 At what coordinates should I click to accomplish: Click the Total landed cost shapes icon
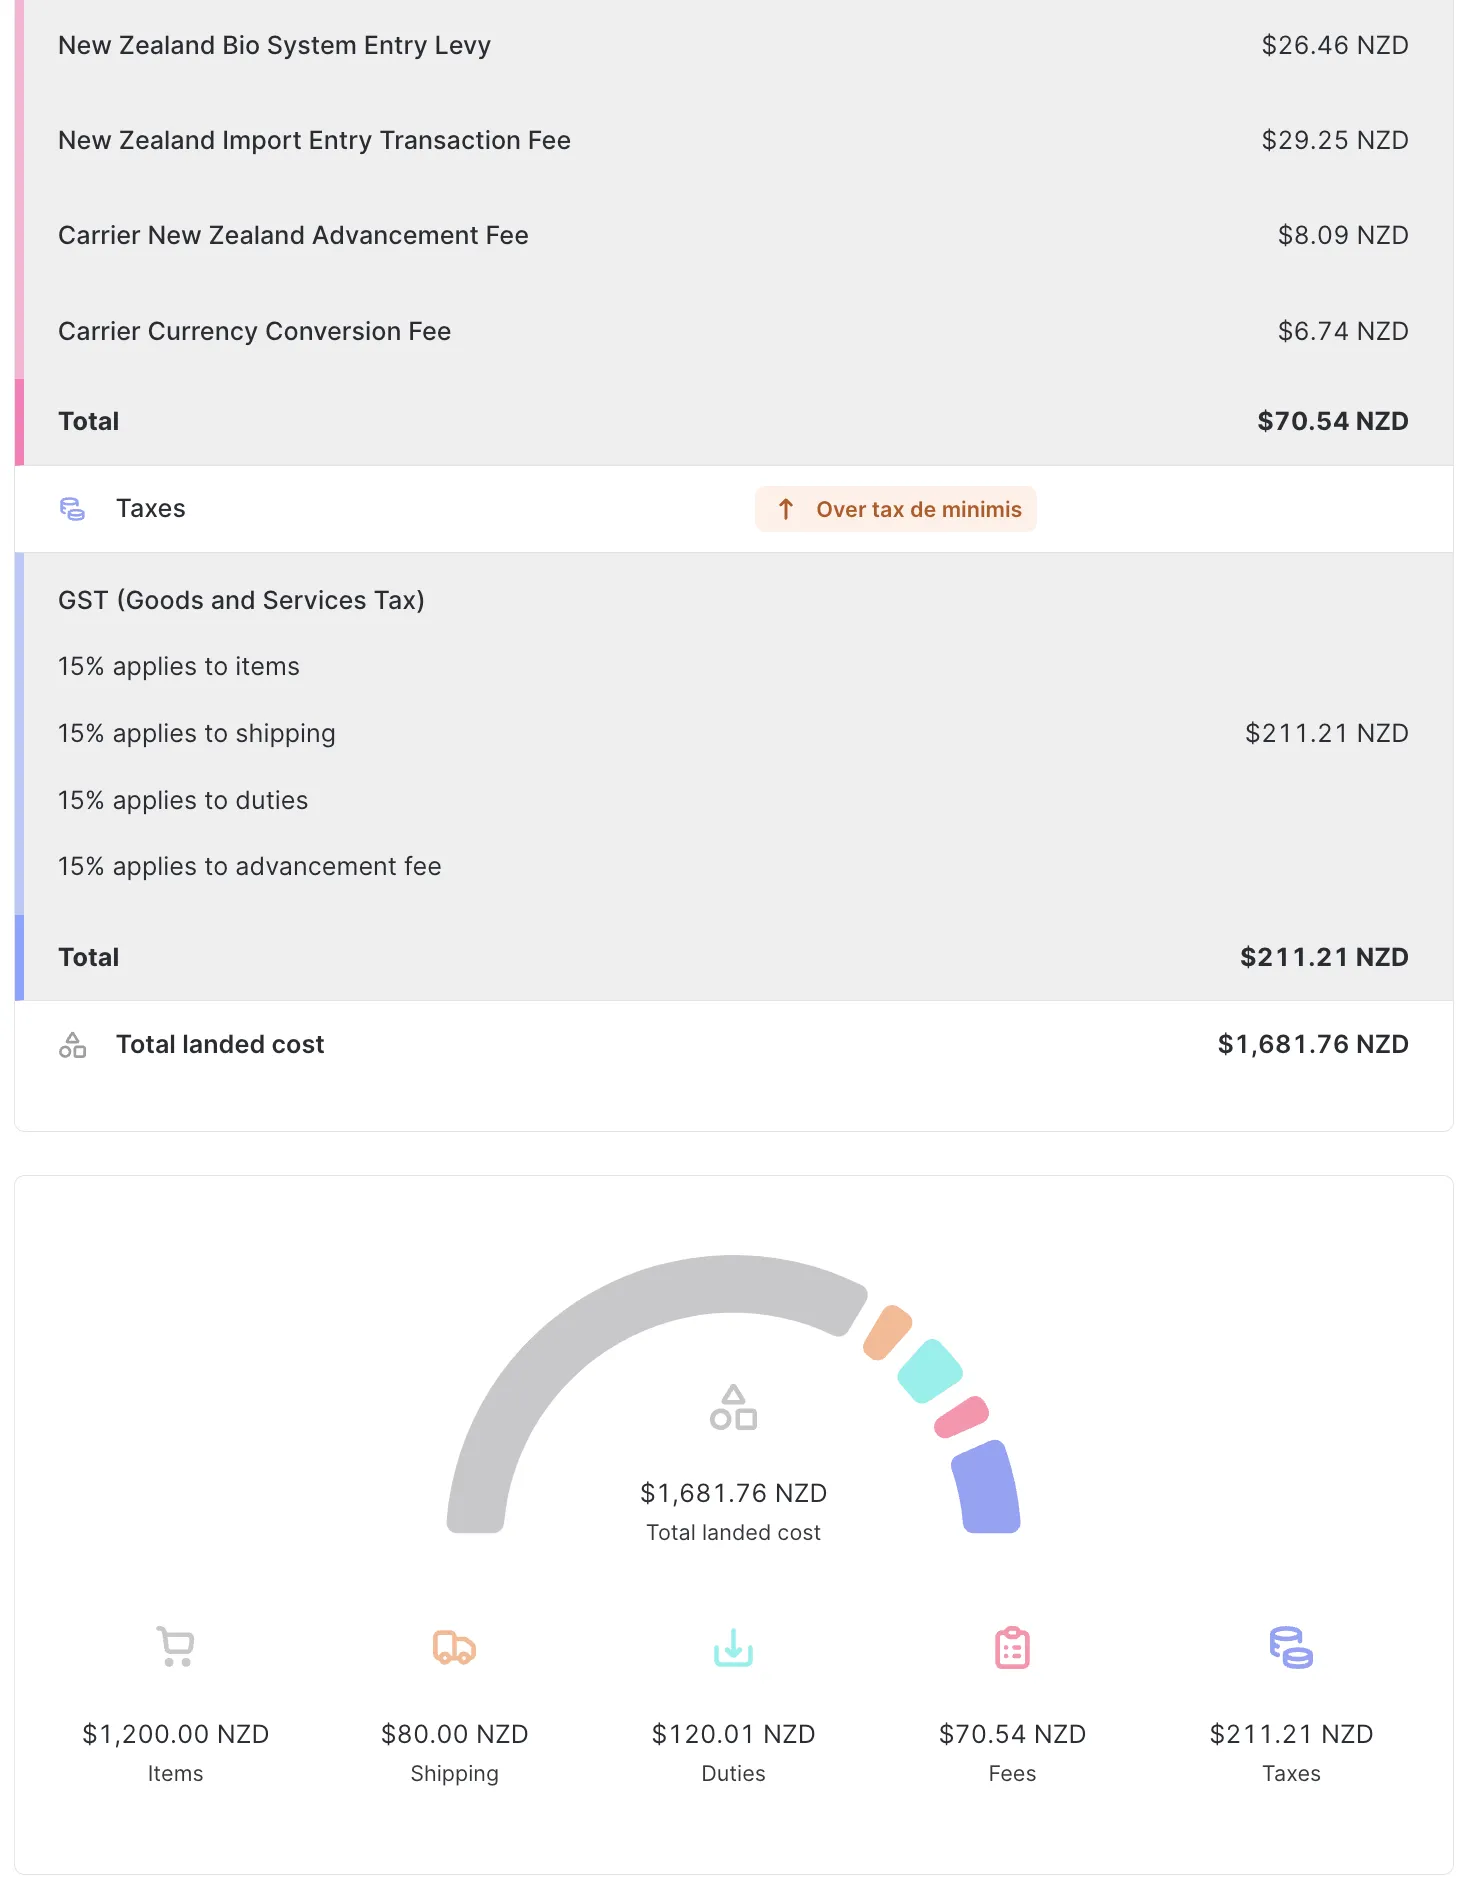(72, 1045)
